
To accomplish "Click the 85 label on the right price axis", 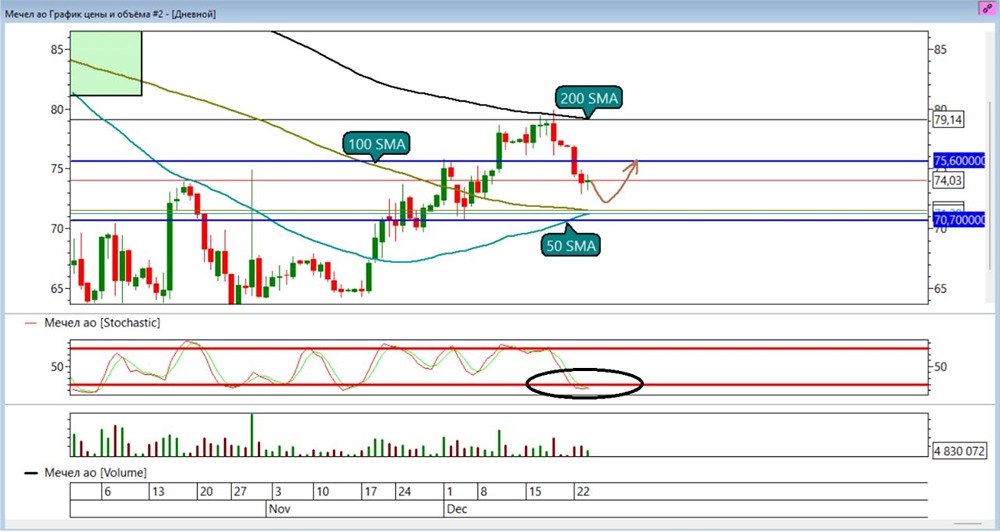I will [940, 49].
